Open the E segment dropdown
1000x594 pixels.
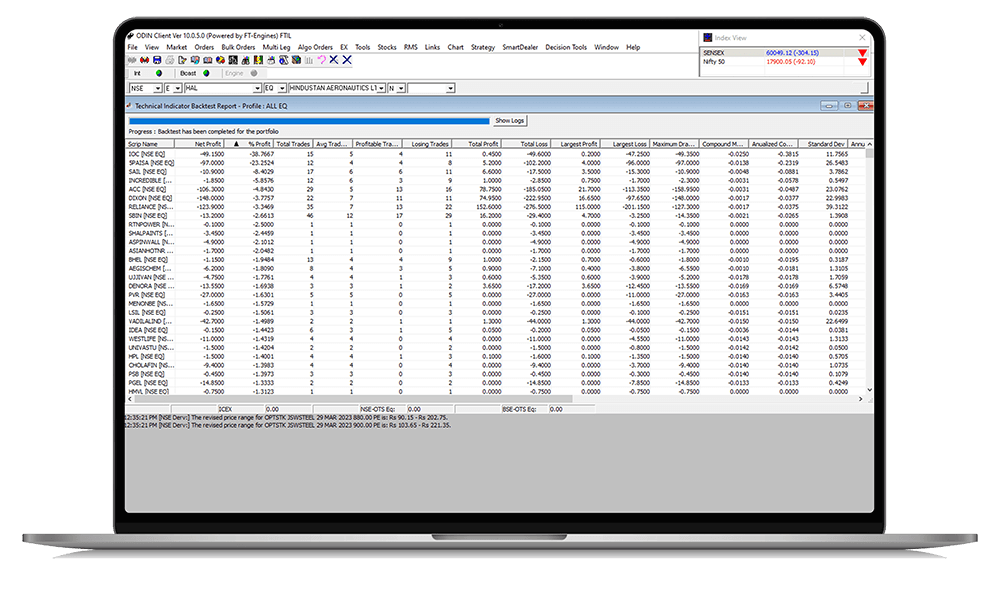point(178,89)
